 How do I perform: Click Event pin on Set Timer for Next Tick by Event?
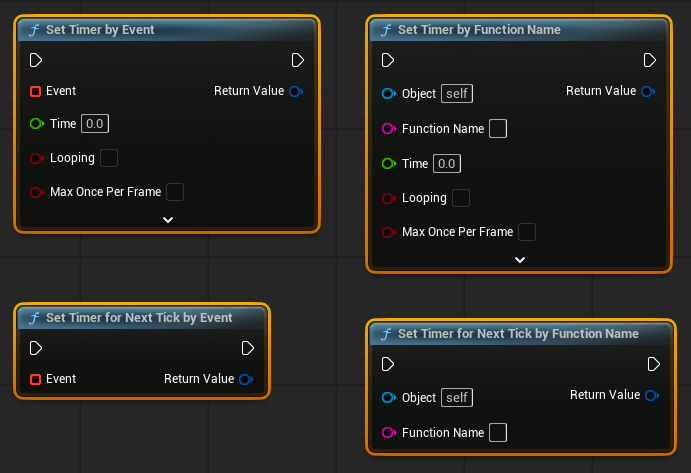click(x=35, y=379)
